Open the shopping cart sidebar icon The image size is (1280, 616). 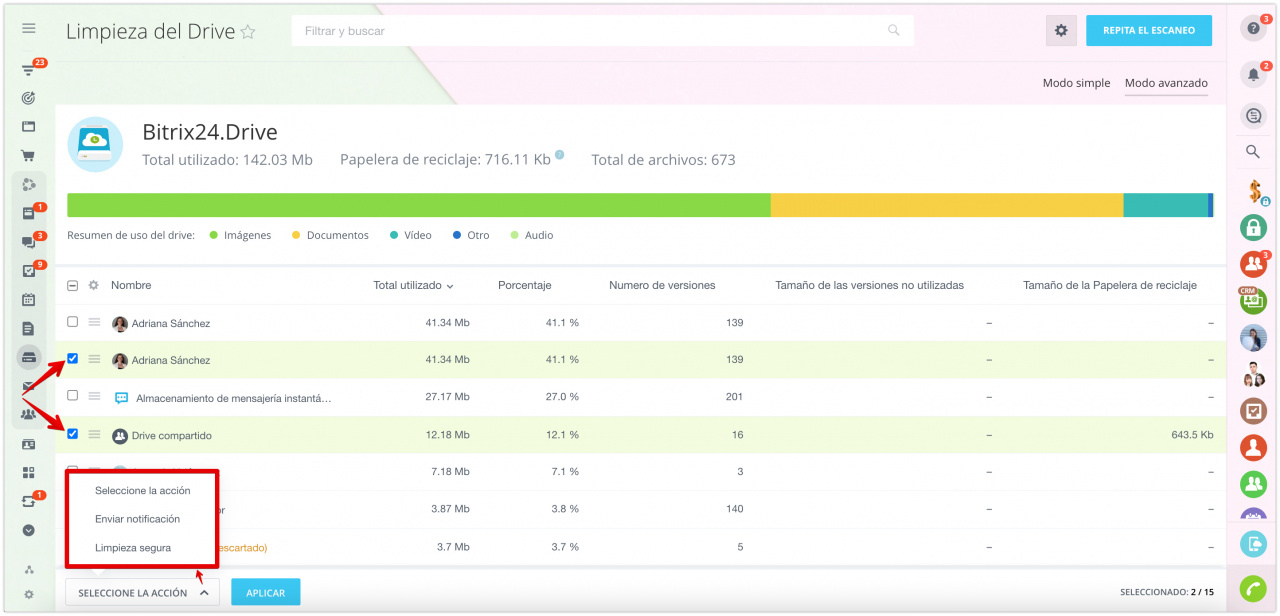point(29,156)
